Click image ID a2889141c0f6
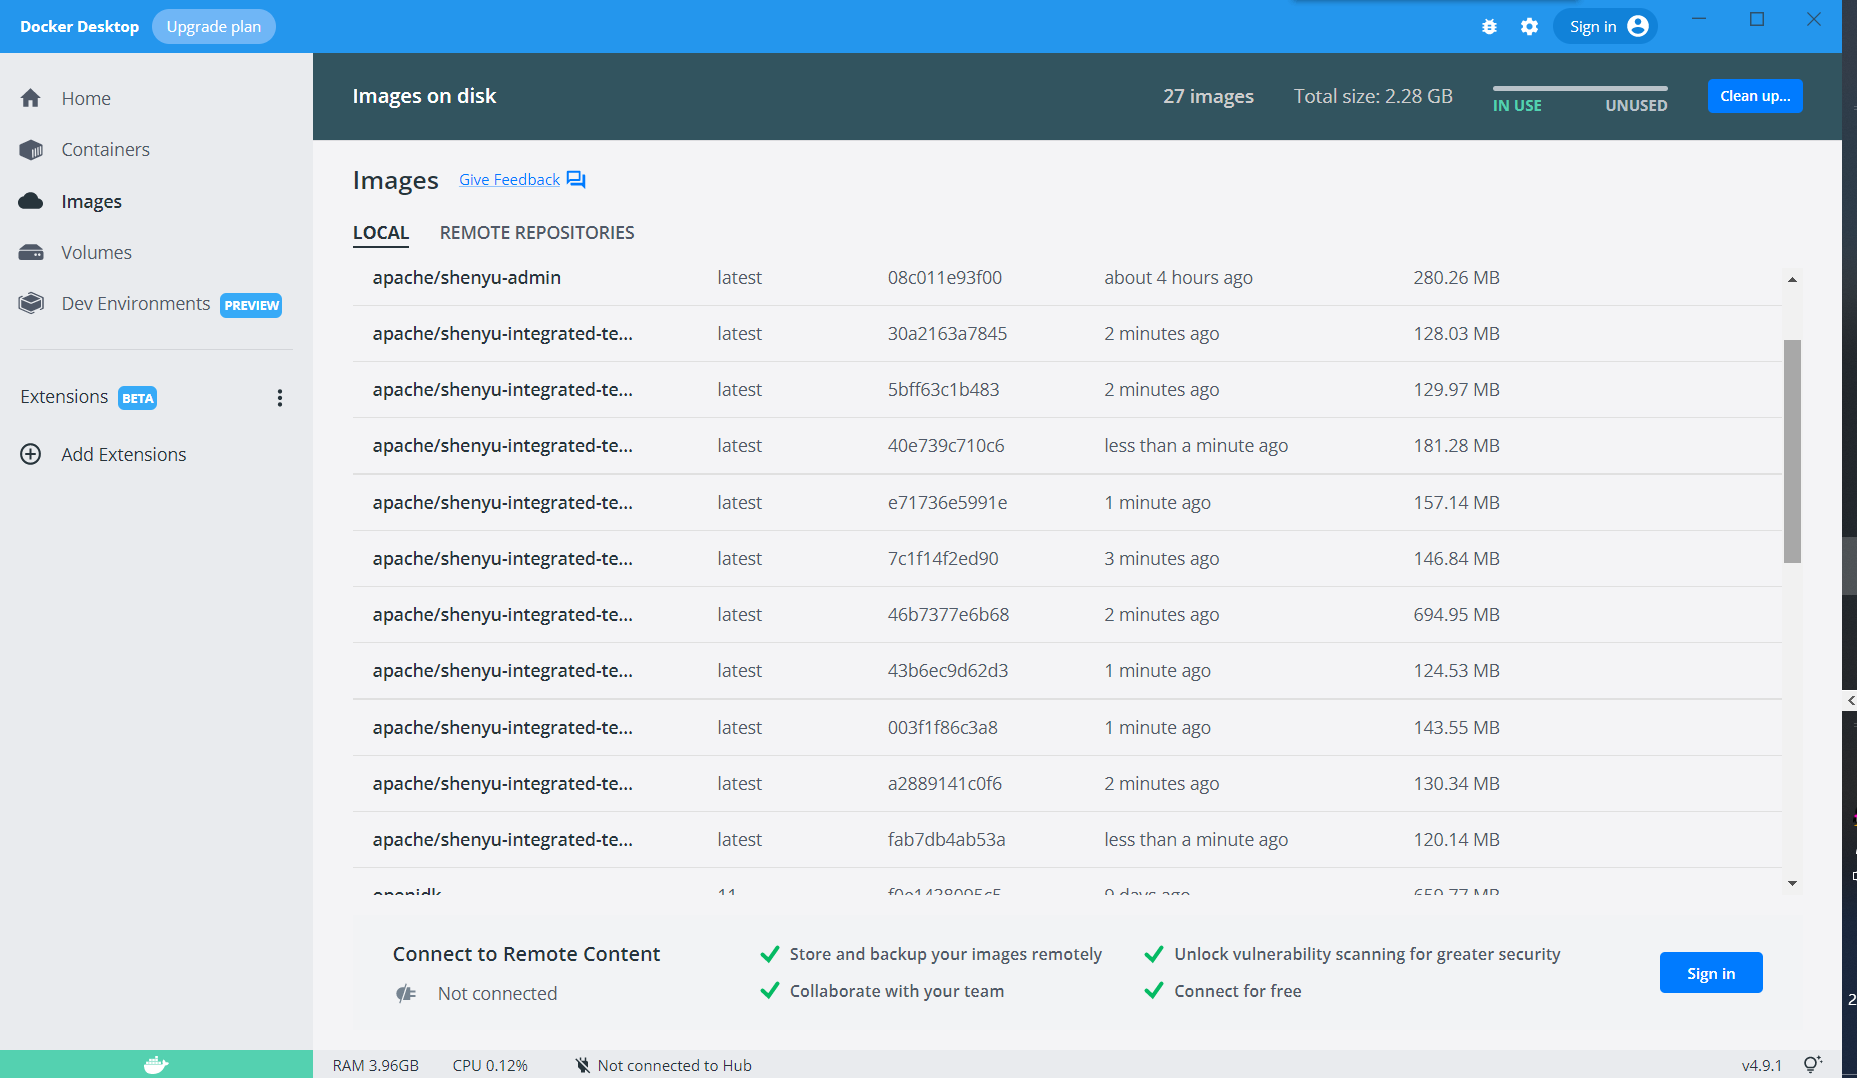 (945, 784)
